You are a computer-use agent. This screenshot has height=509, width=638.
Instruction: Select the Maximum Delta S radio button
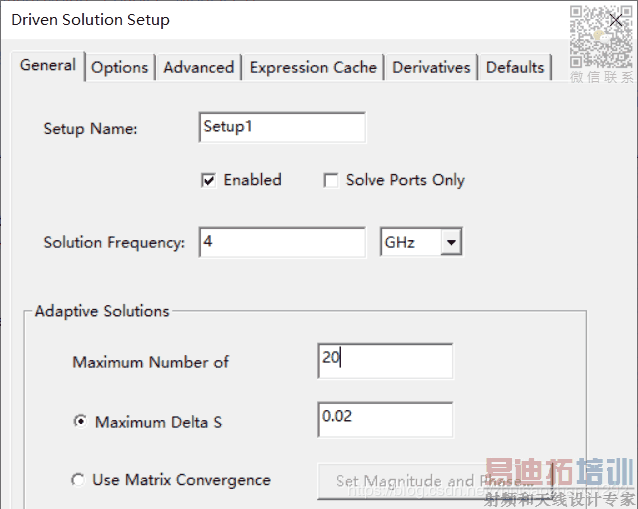tap(79, 422)
